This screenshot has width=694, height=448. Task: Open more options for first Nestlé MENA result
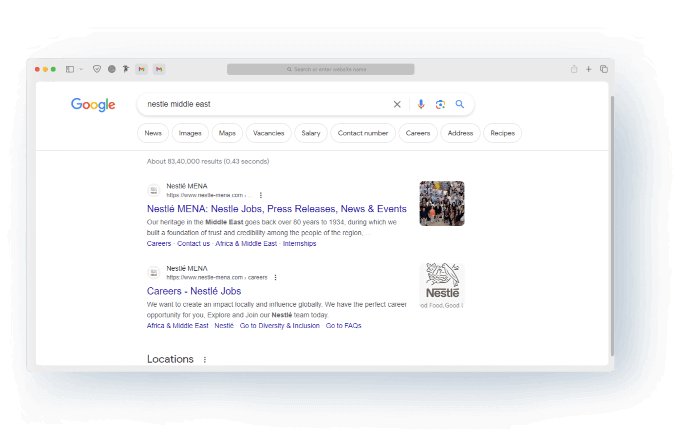pos(261,195)
